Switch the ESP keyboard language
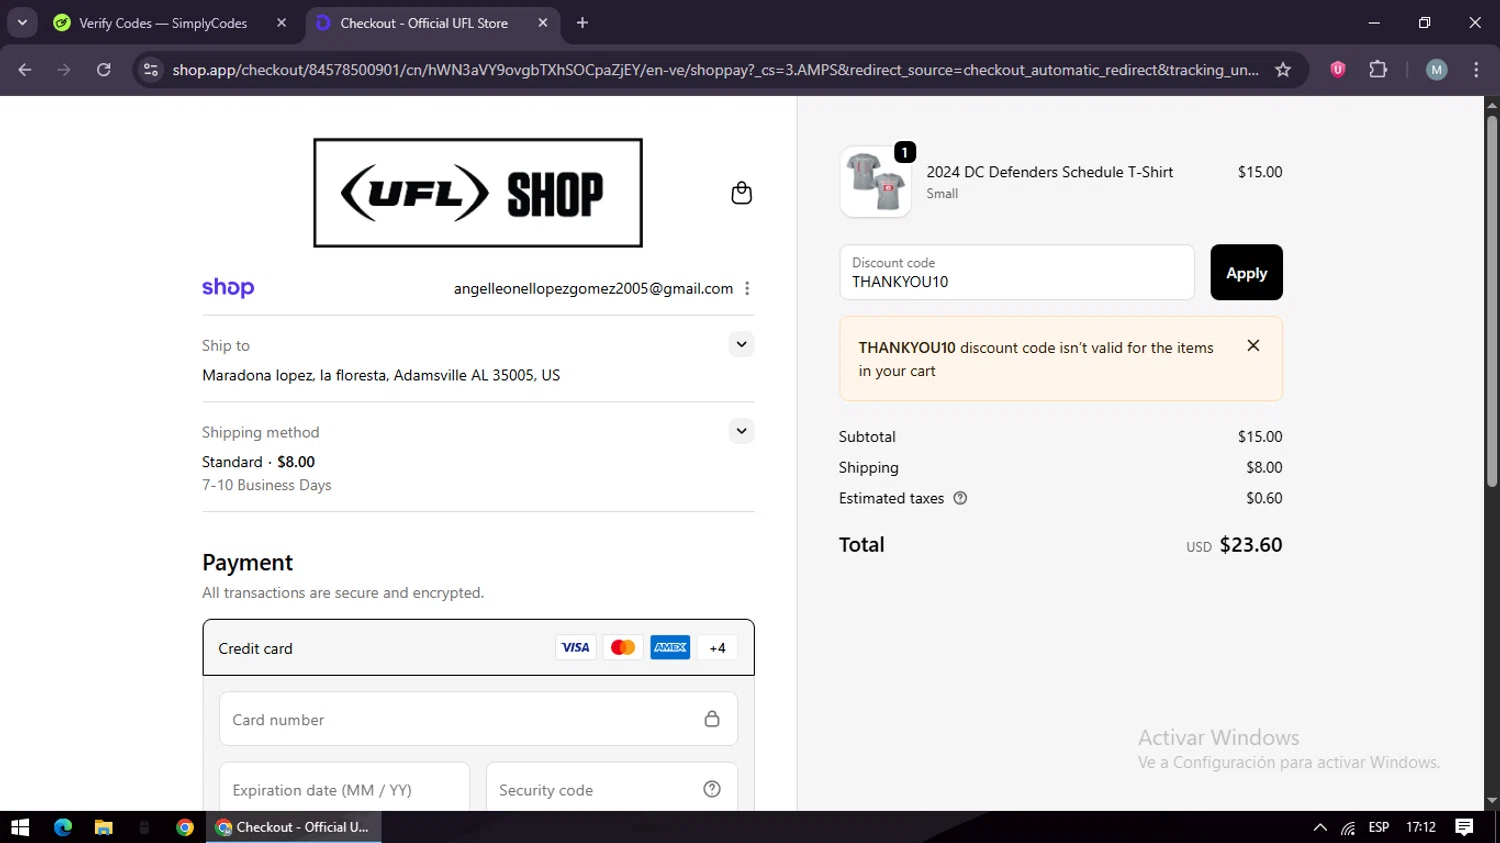This screenshot has width=1500, height=843. pos(1379,827)
